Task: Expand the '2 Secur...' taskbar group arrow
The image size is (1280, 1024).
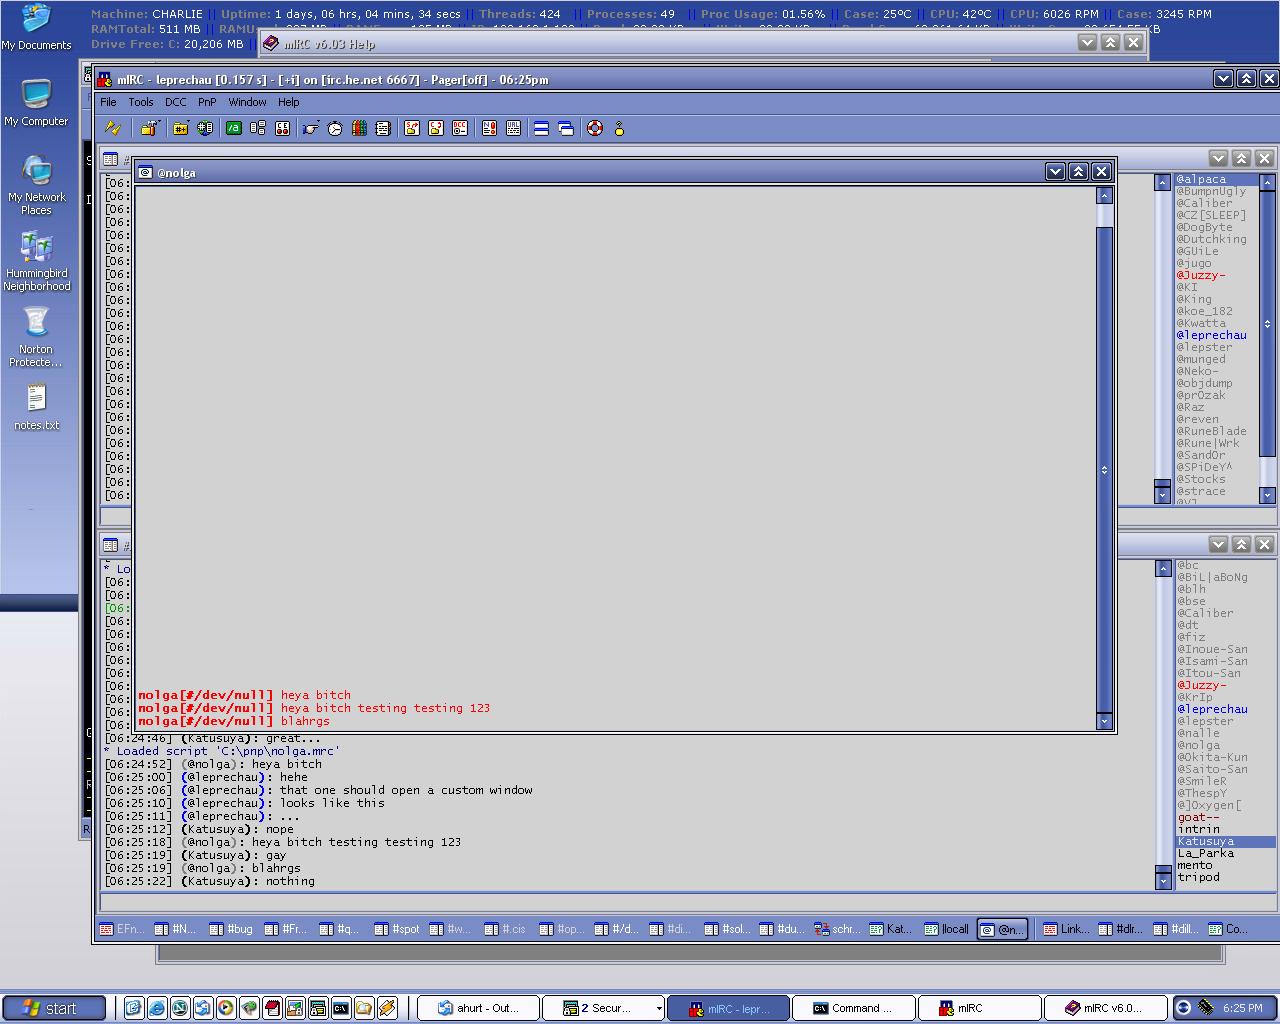Action: click(x=659, y=1008)
